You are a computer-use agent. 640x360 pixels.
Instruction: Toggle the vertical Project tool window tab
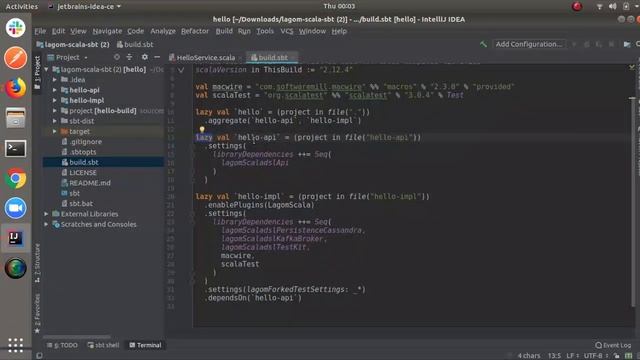click(x=37, y=73)
